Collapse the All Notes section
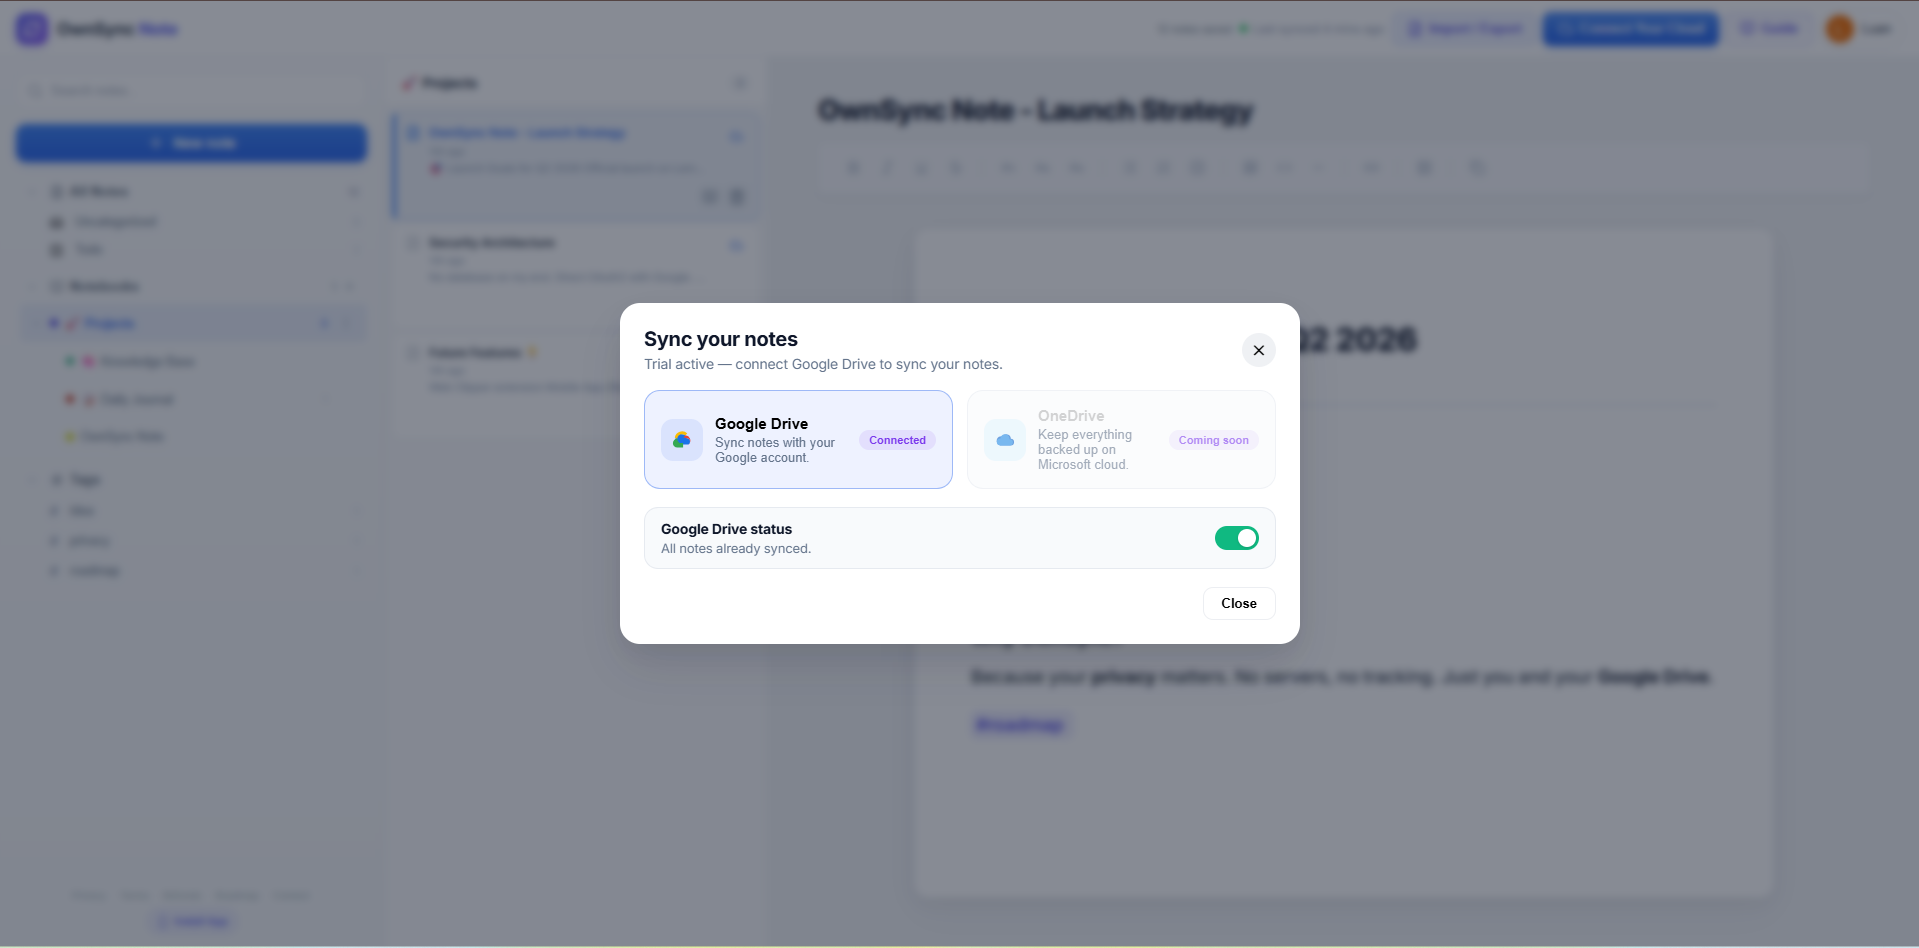This screenshot has height=948, width=1919. point(32,192)
